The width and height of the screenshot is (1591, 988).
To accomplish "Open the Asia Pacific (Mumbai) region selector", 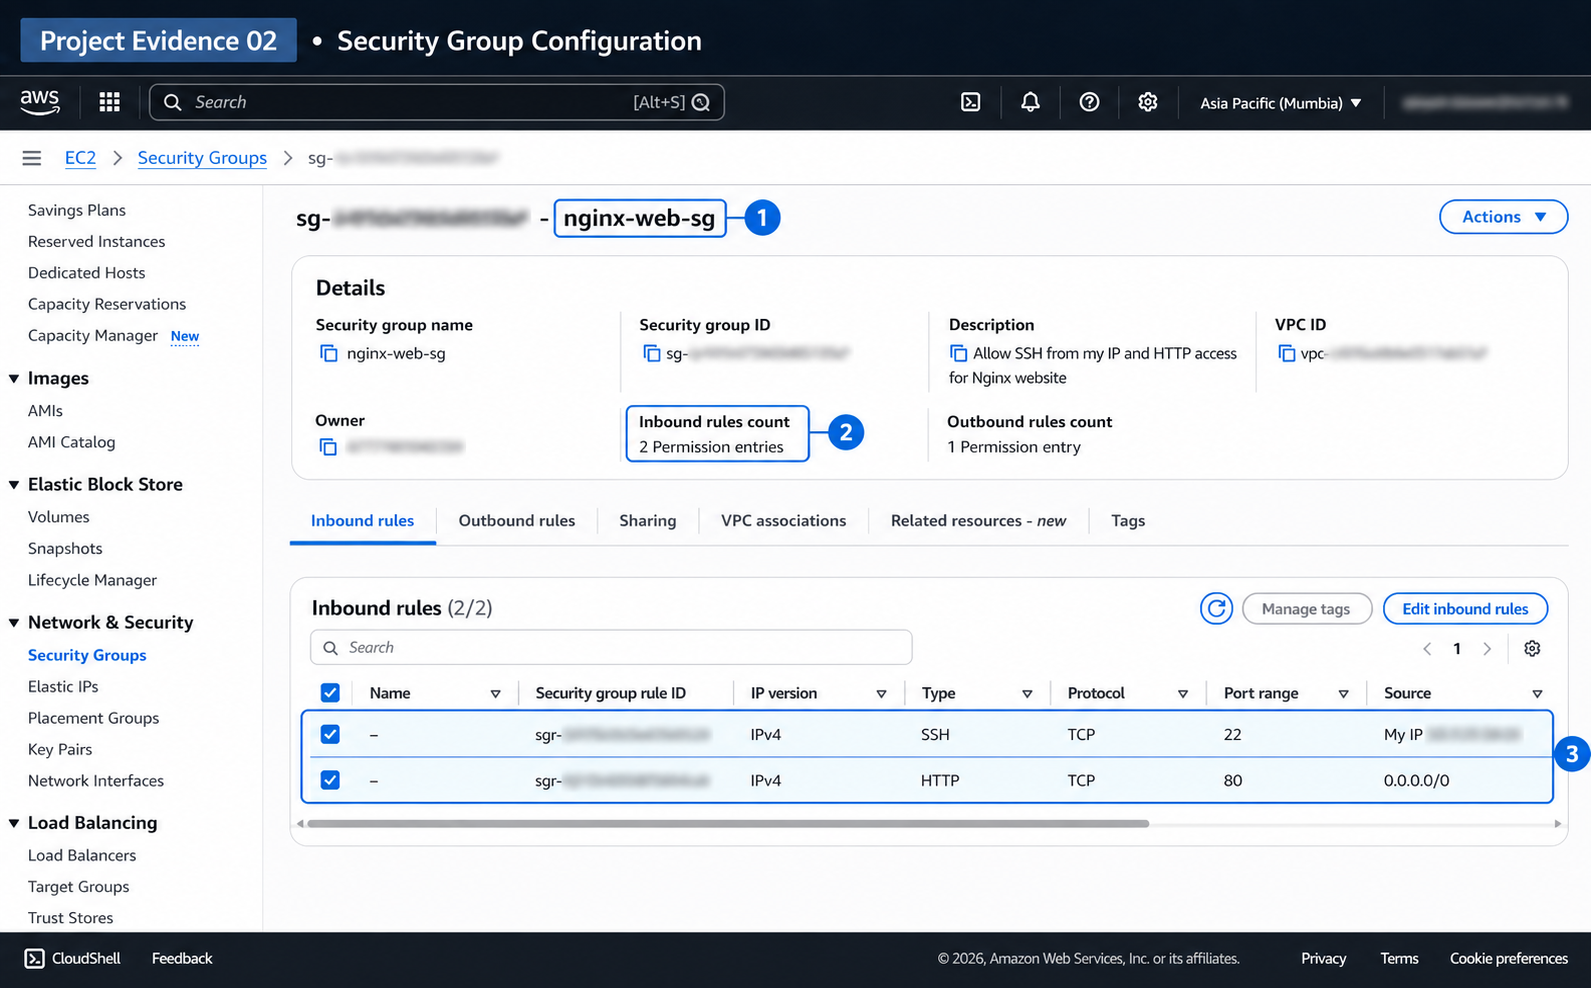I will [1281, 103].
